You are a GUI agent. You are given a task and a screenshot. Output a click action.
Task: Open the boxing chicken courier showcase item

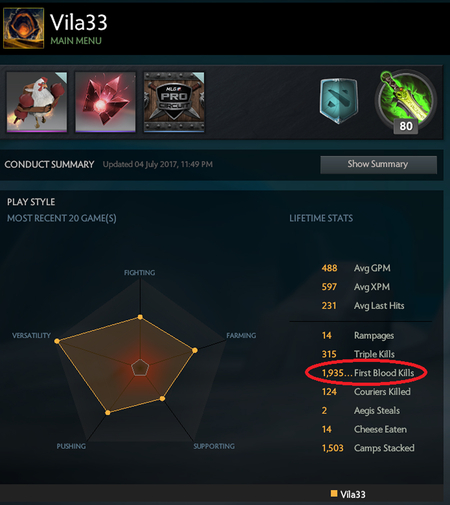pyautogui.click(x=37, y=102)
